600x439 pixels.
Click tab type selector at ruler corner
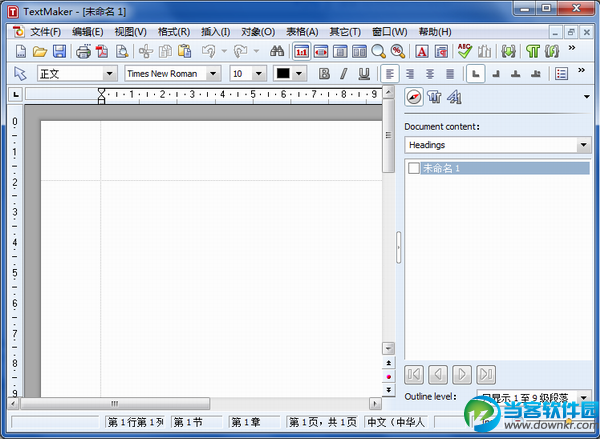tap(16, 94)
